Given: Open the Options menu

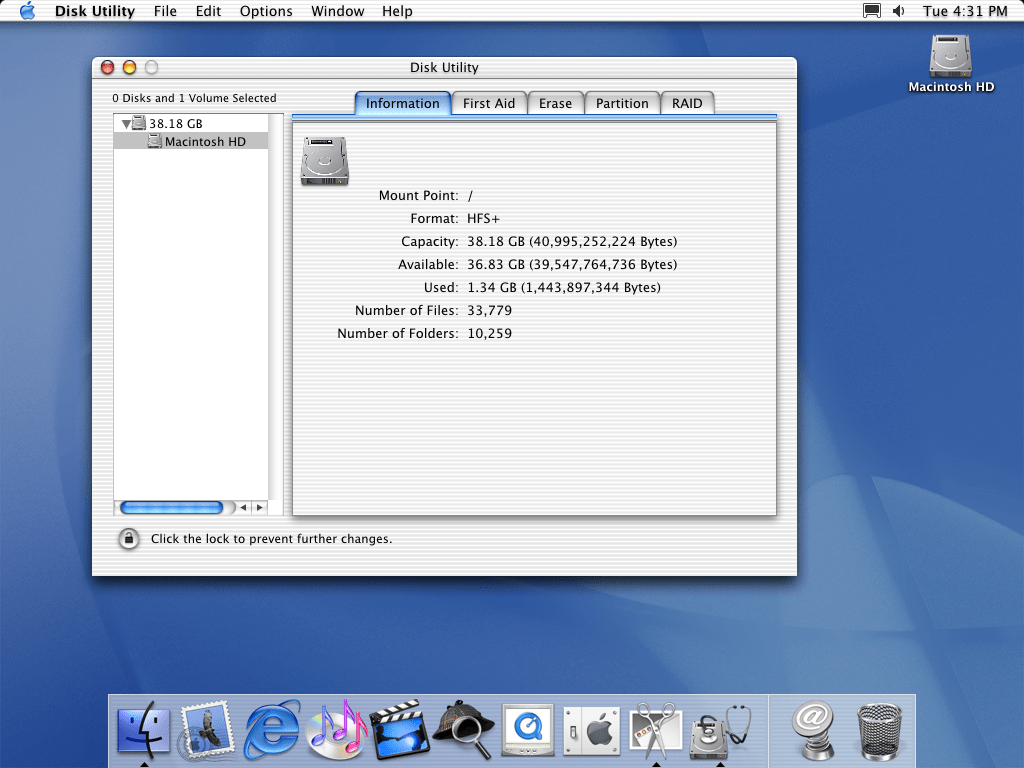Looking at the screenshot, I should click(x=266, y=11).
